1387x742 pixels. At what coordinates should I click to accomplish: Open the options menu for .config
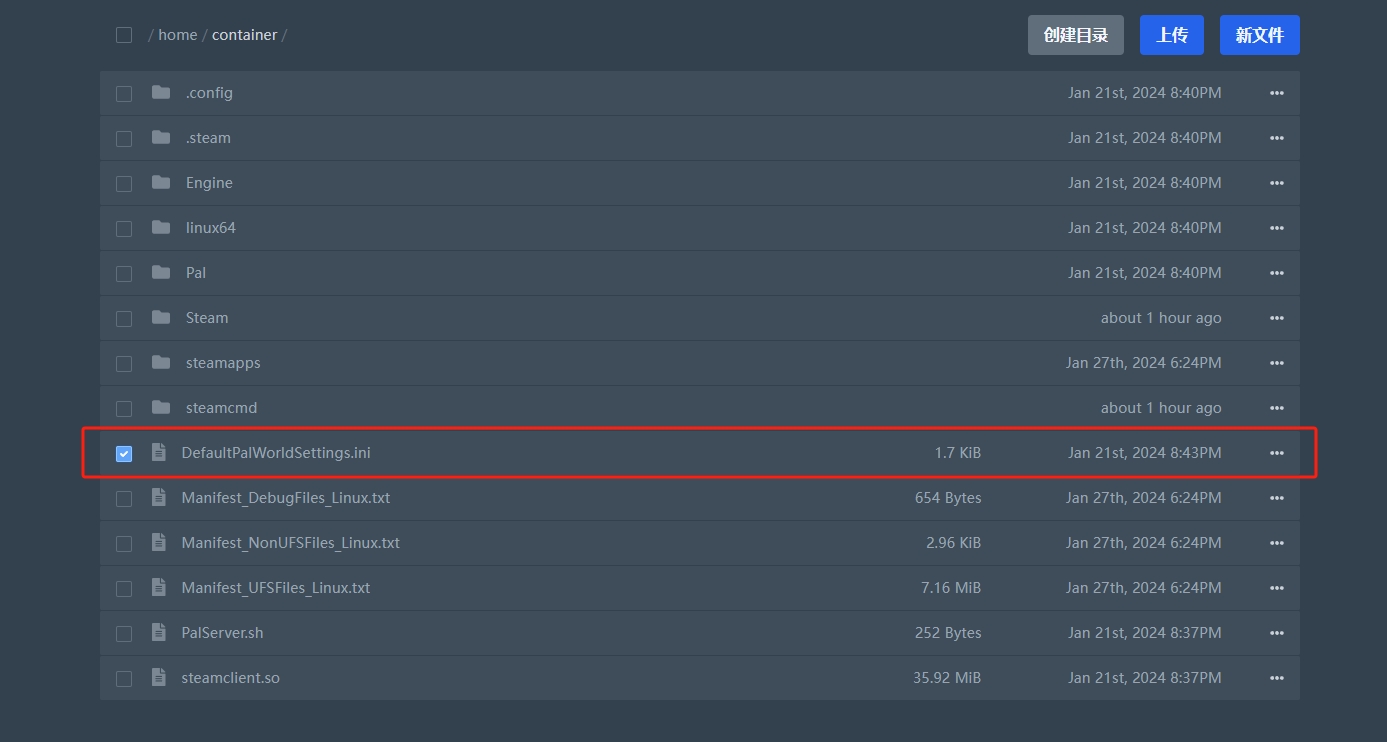click(x=1276, y=93)
